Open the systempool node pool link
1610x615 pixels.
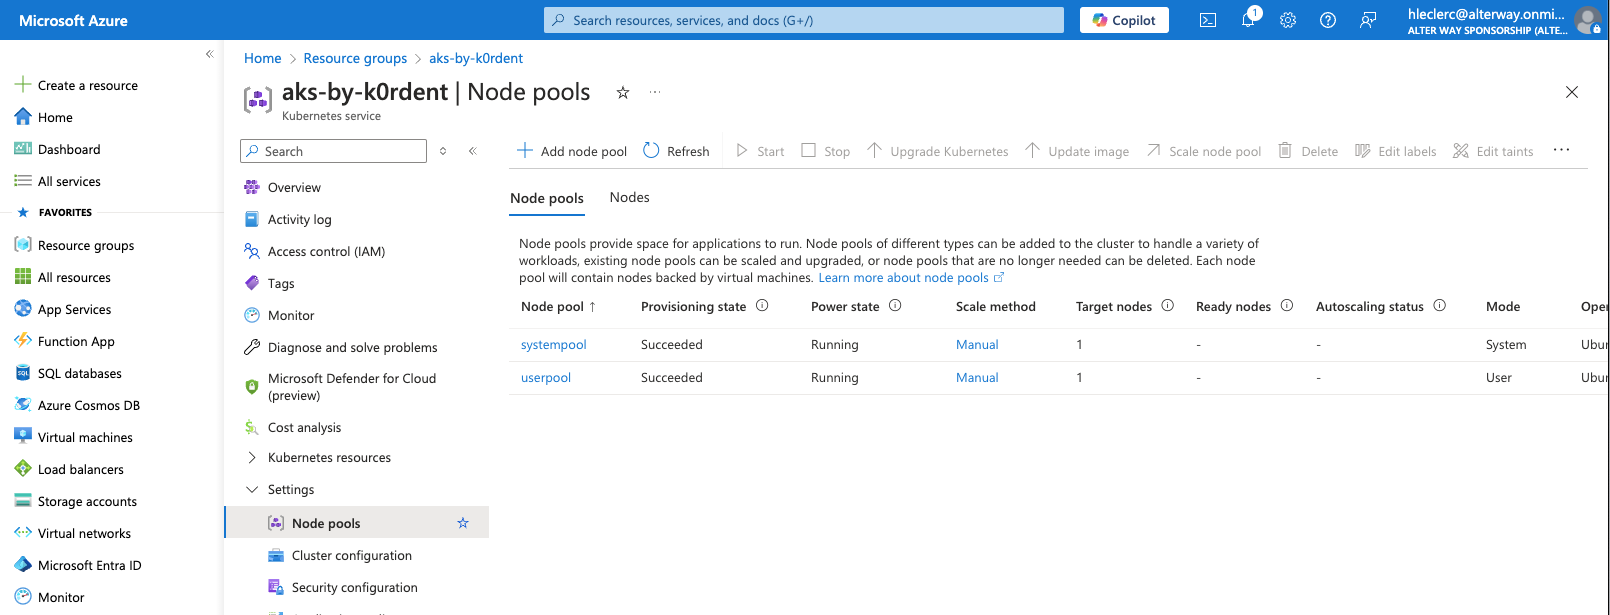(553, 345)
